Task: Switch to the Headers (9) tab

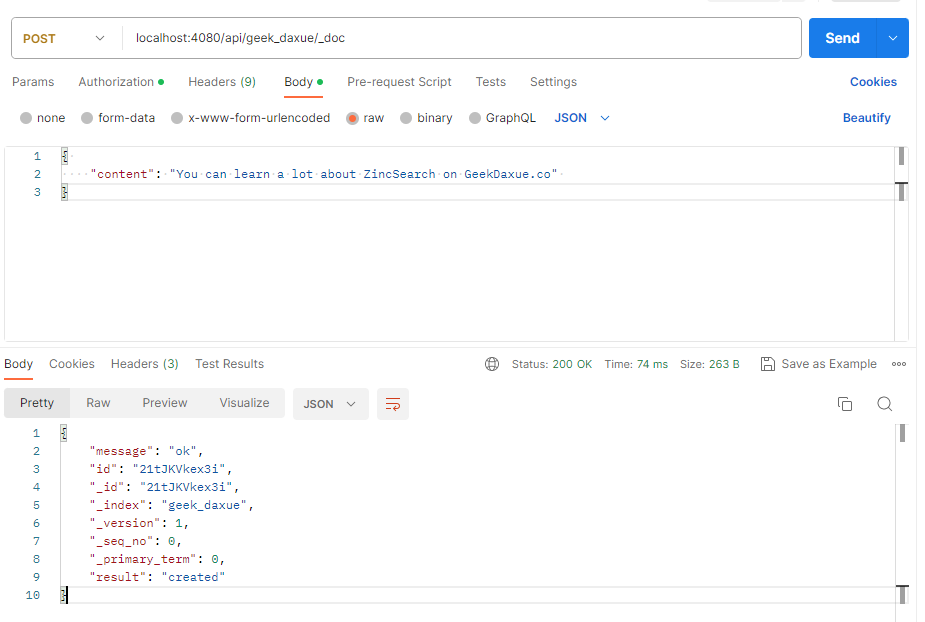Action: (x=222, y=82)
